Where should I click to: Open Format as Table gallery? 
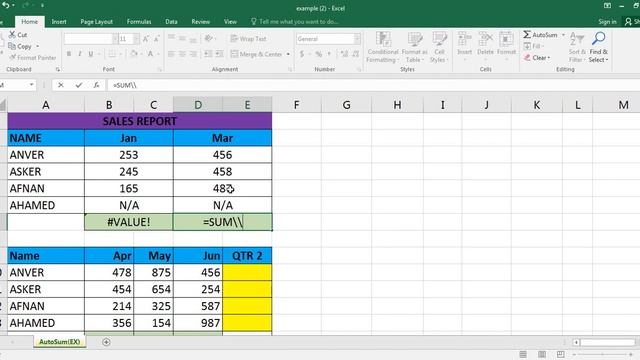415,47
